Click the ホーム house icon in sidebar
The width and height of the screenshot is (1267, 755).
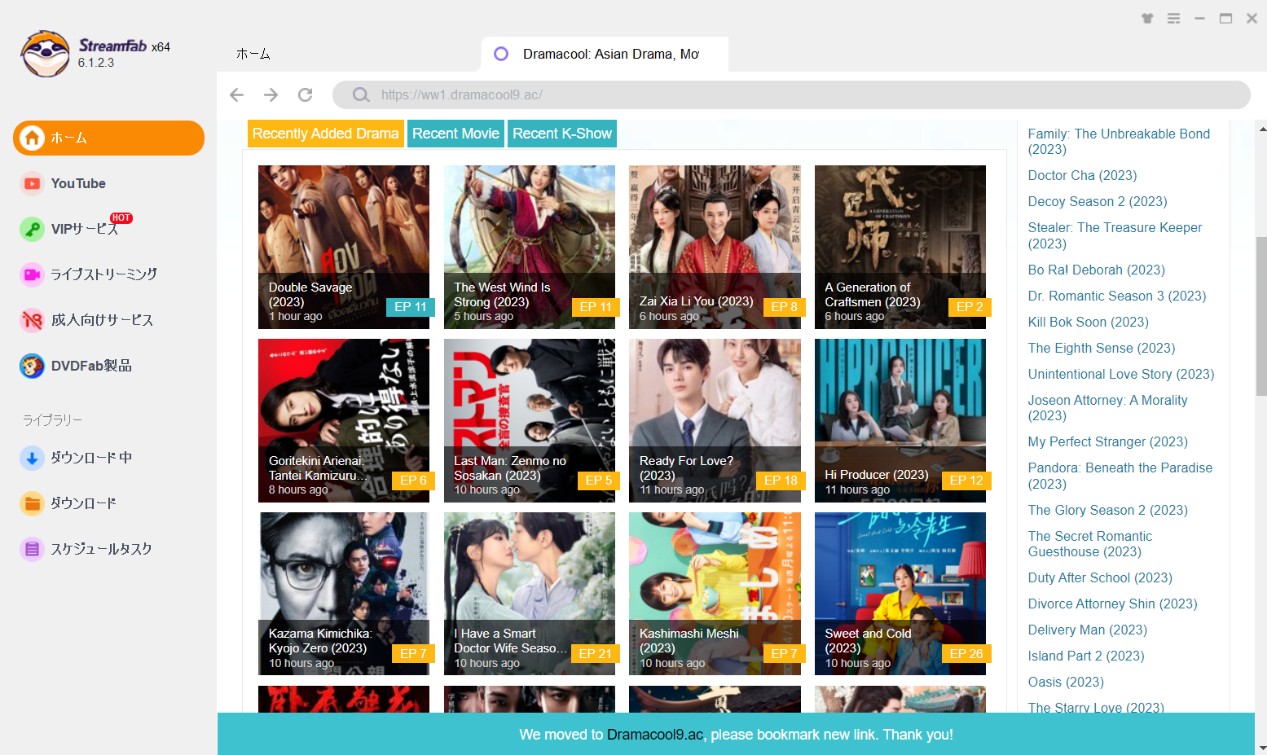(32, 138)
